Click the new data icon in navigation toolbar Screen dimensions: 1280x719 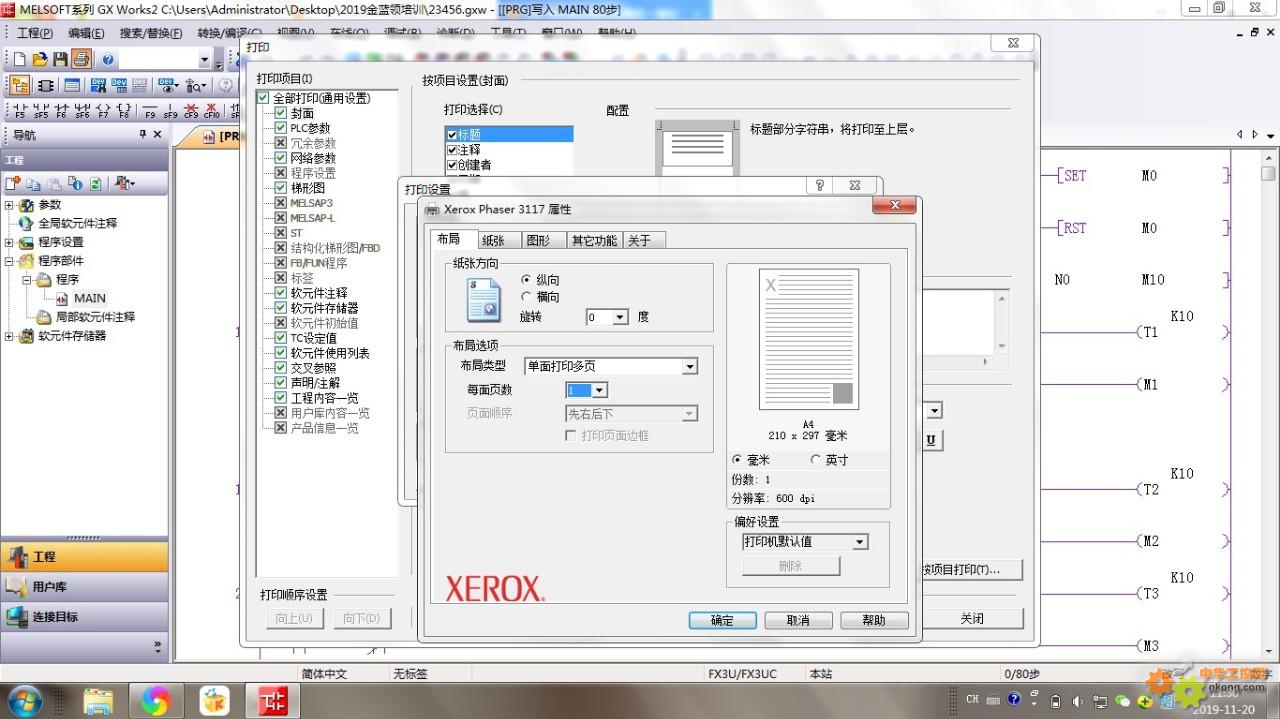pyautogui.click(x=14, y=184)
